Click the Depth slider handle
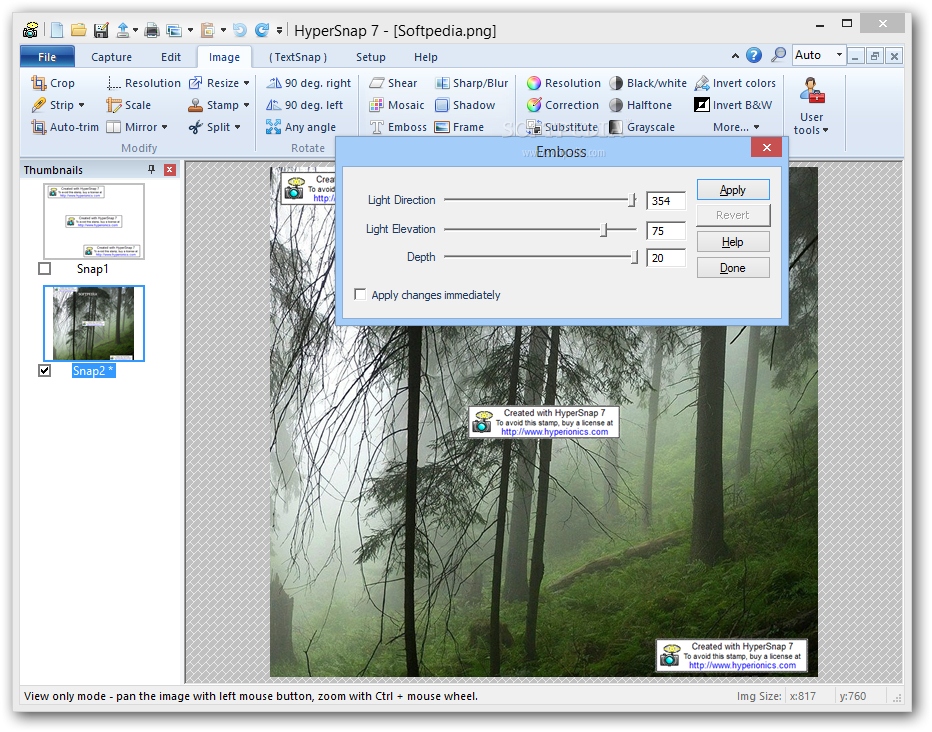Viewport: 932px width, 732px height. coord(635,257)
